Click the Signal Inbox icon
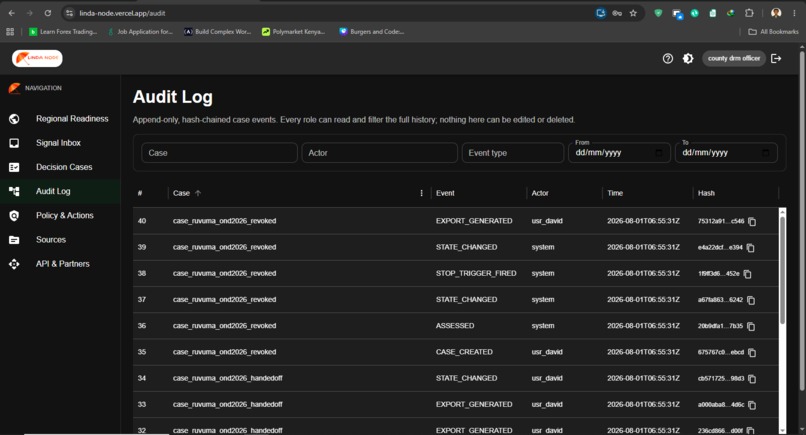Viewport: 806px width, 435px height. (14, 143)
